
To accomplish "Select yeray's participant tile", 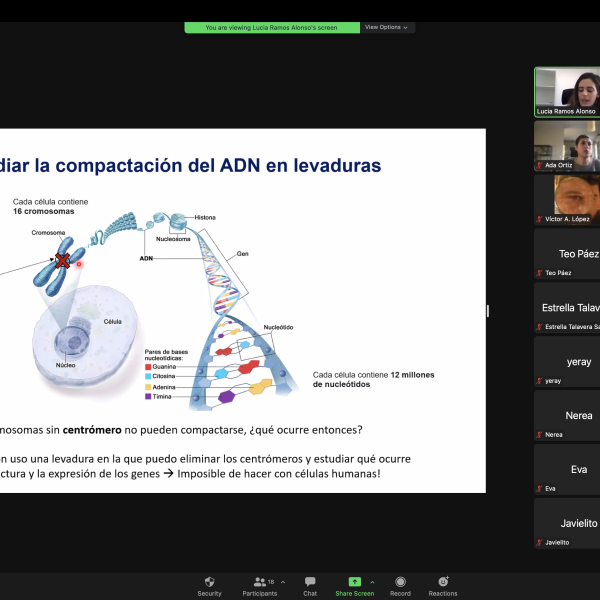I will tap(567, 361).
